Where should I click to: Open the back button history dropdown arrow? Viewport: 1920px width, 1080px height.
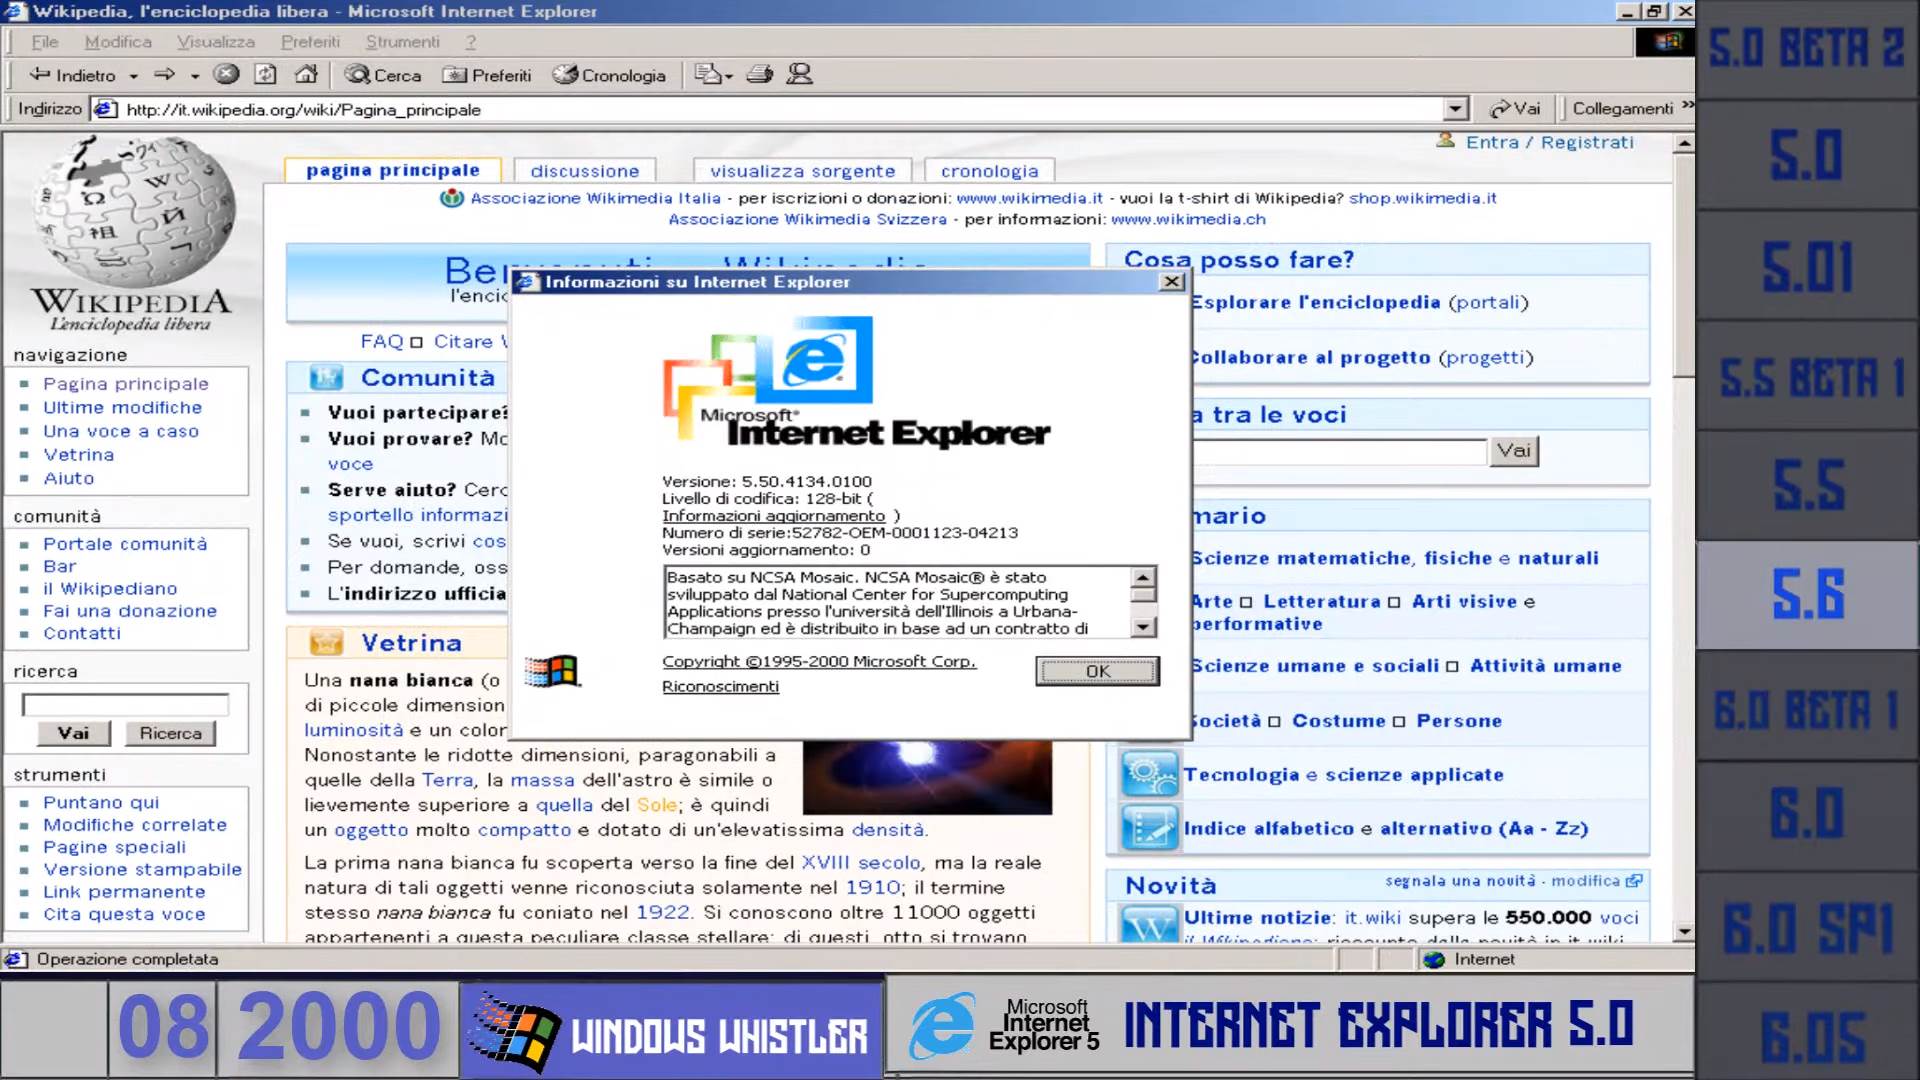pyautogui.click(x=136, y=75)
